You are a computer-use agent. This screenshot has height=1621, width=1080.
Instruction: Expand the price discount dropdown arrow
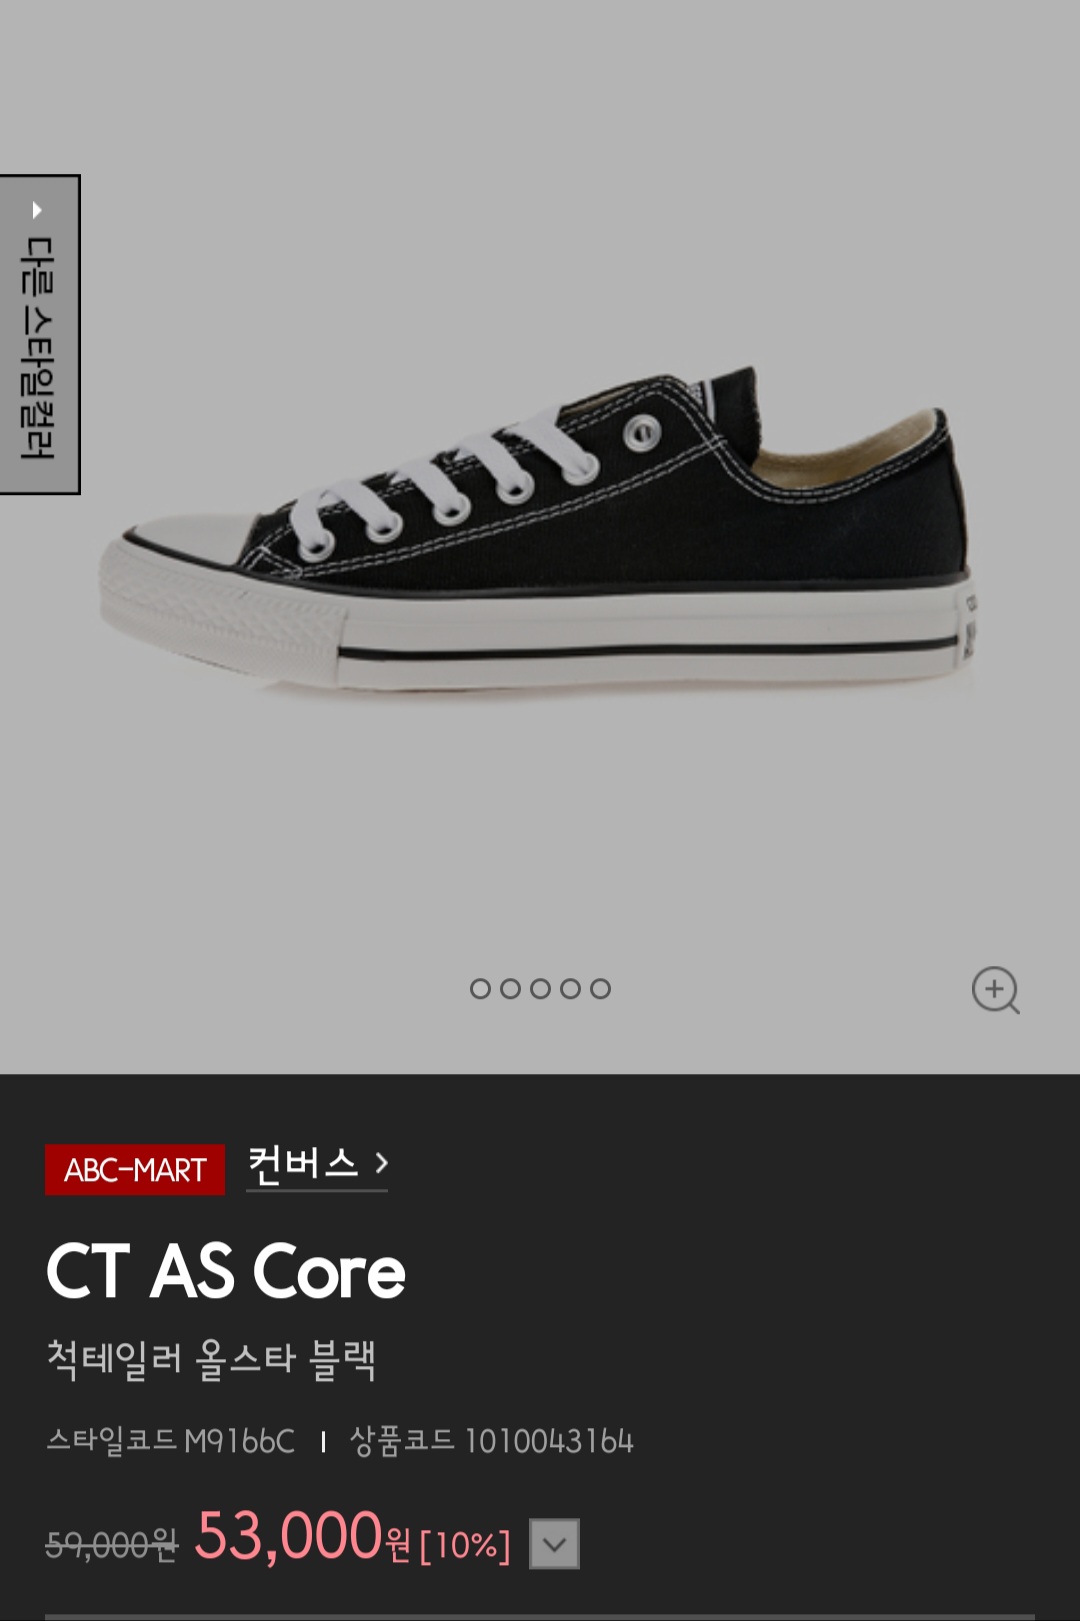click(554, 1544)
